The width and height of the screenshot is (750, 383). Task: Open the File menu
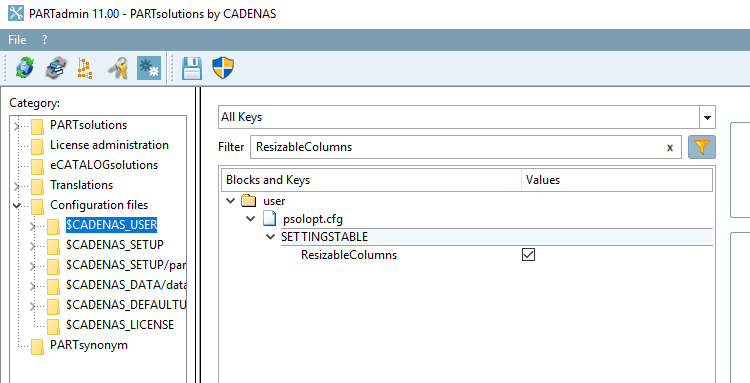click(17, 40)
